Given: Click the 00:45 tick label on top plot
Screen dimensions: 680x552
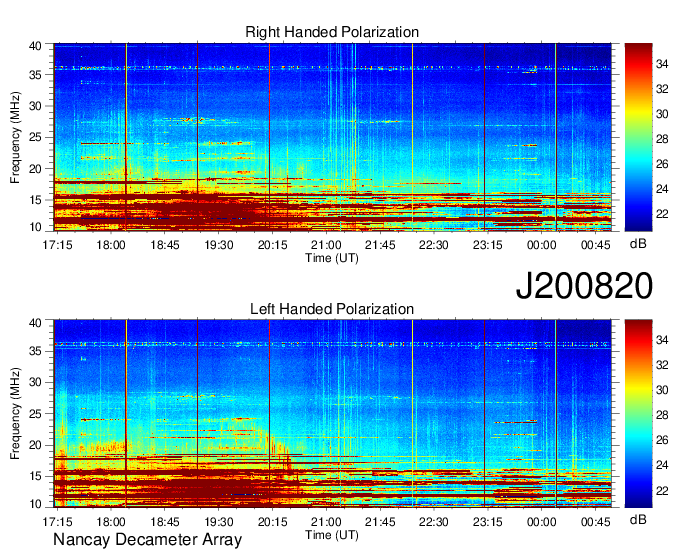Looking at the screenshot, I should click(x=595, y=245).
